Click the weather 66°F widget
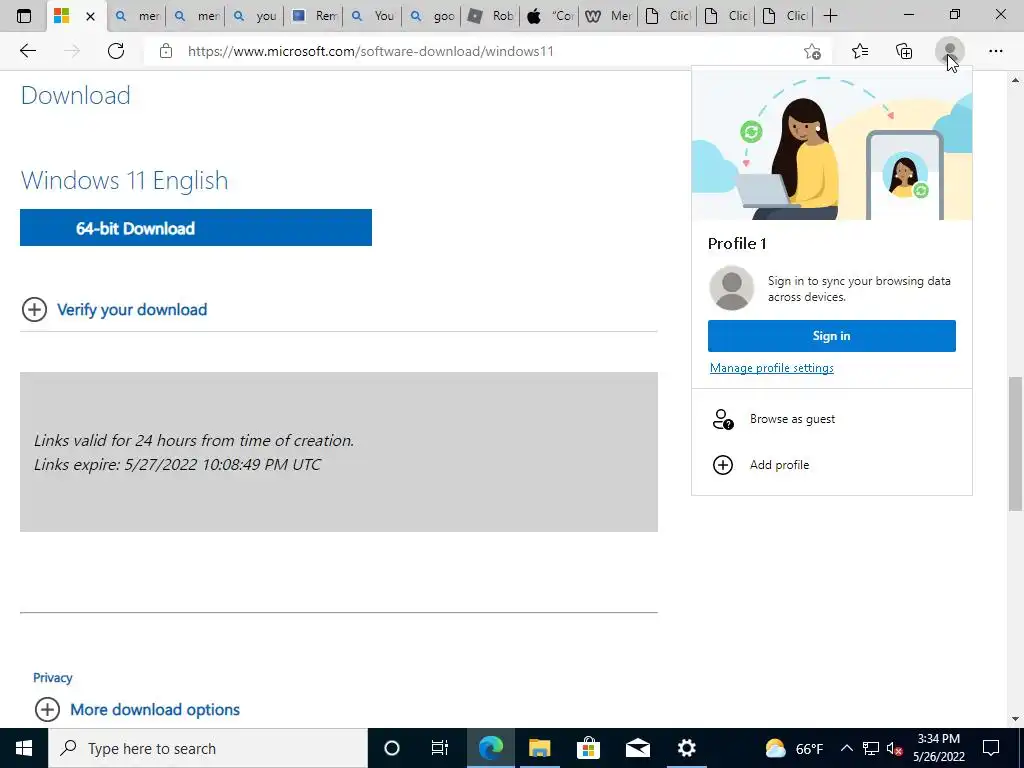Image resolution: width=1024 pixels, height=768 pixels. pos(794,748)
